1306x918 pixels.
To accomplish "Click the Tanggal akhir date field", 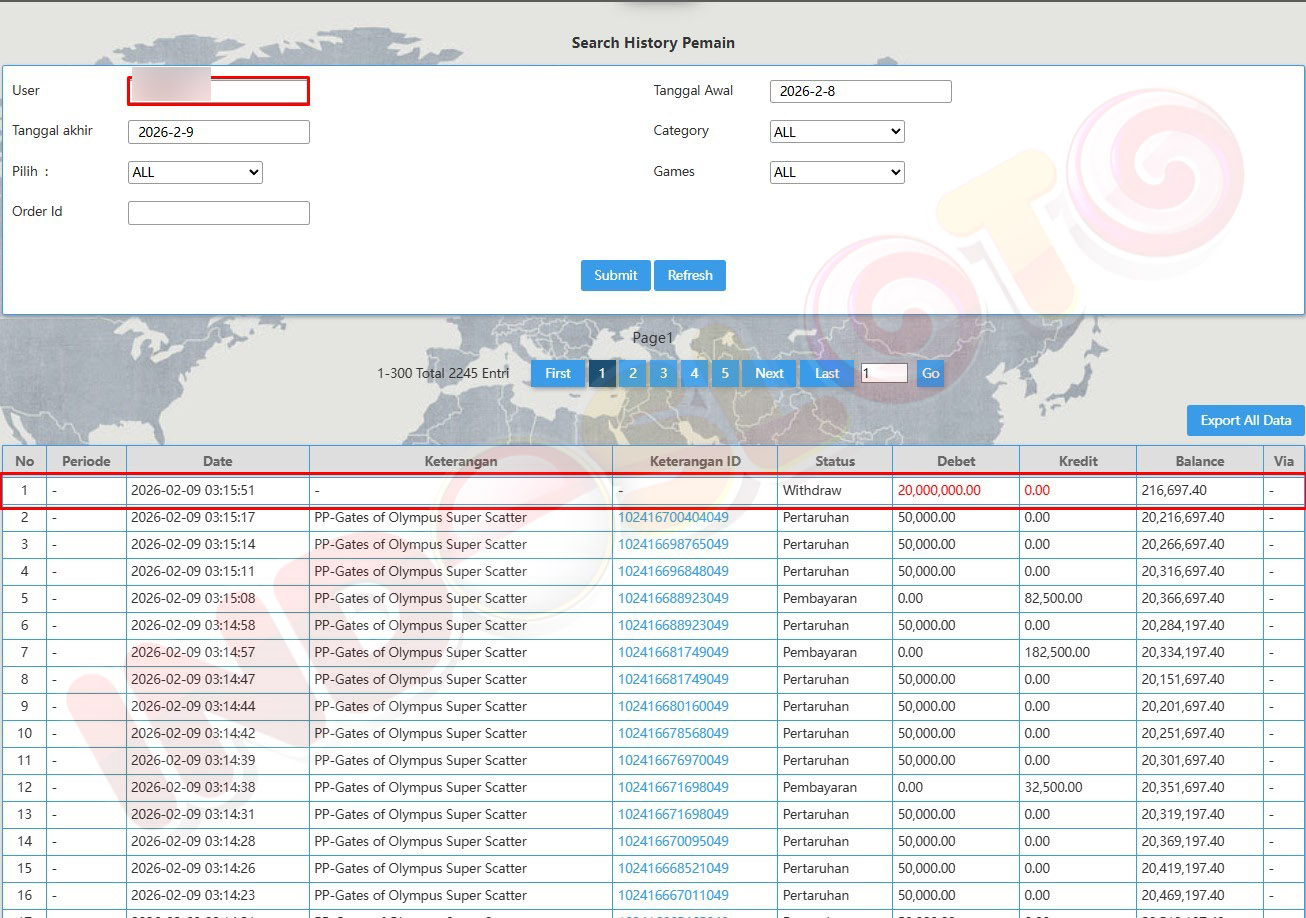I will click(x=219, y=132).
